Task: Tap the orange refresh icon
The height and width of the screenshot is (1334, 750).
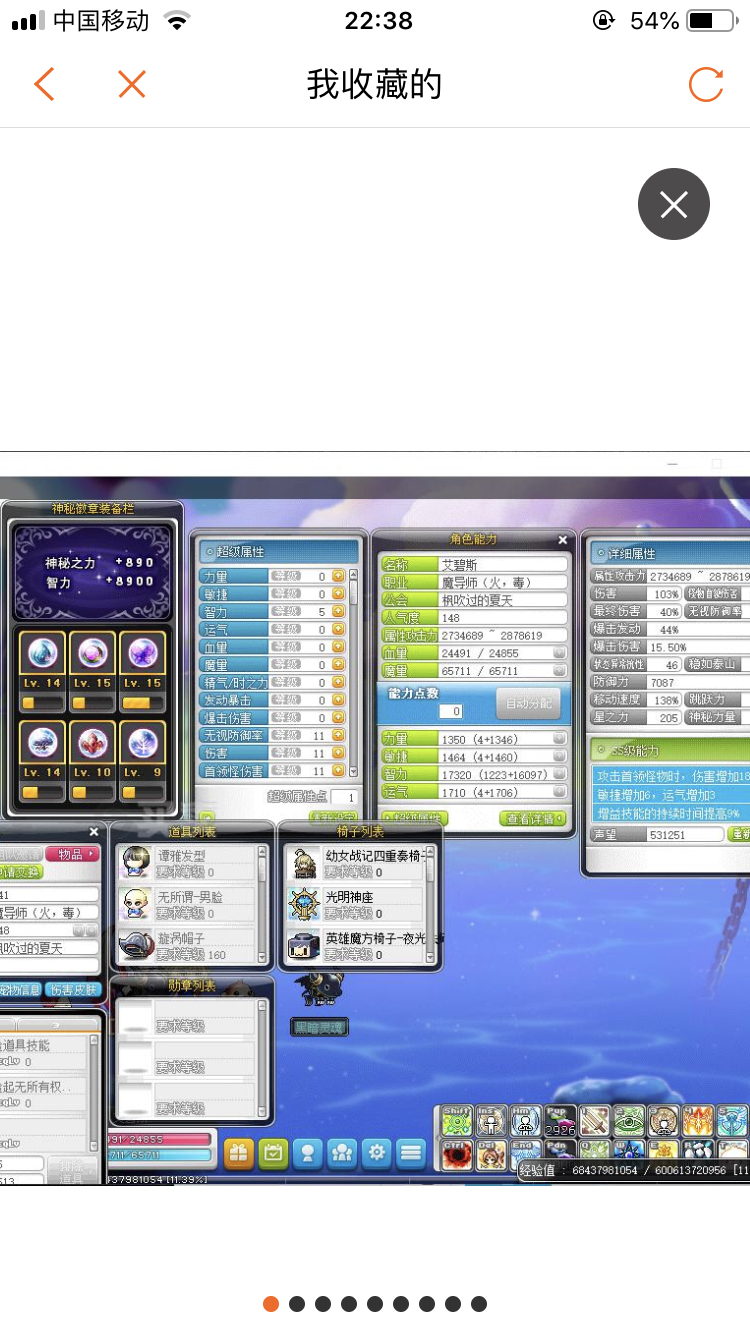Action: tap(706, 84)
